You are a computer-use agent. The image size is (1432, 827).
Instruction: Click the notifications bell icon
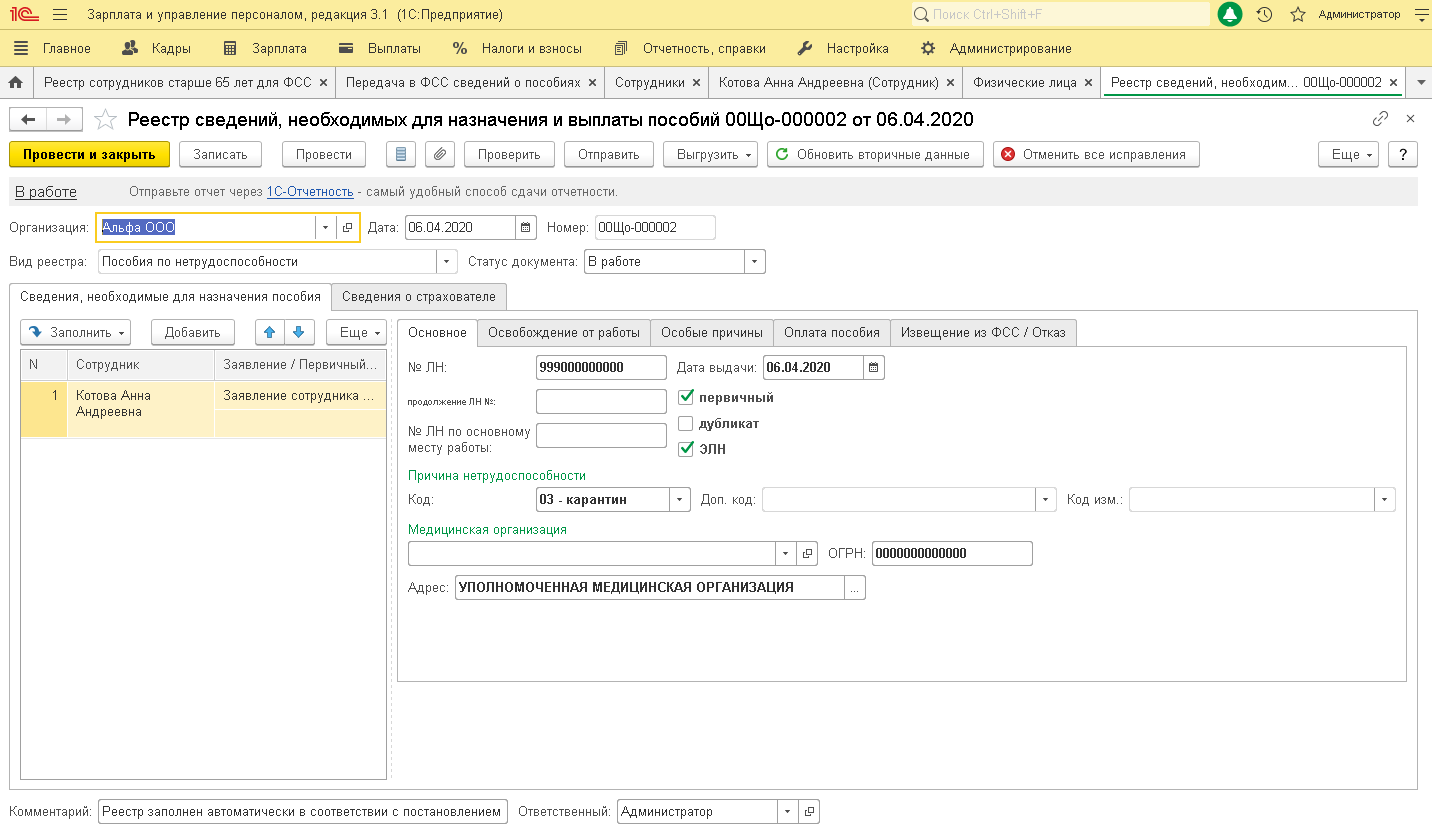coord(1230,15)
